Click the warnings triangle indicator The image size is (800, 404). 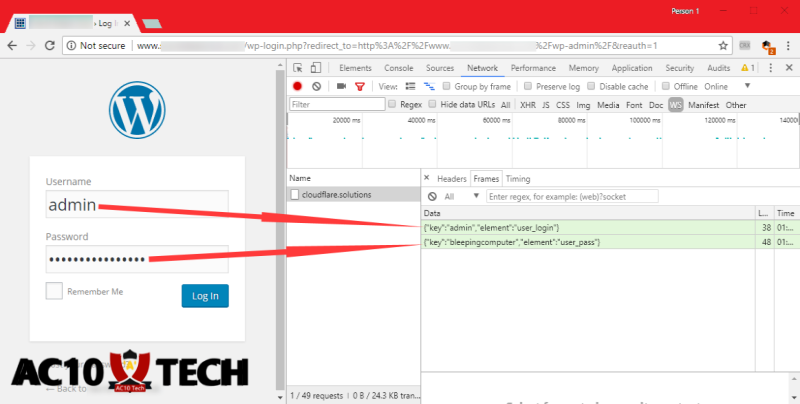pyautogui.click(x=747, y=68)
